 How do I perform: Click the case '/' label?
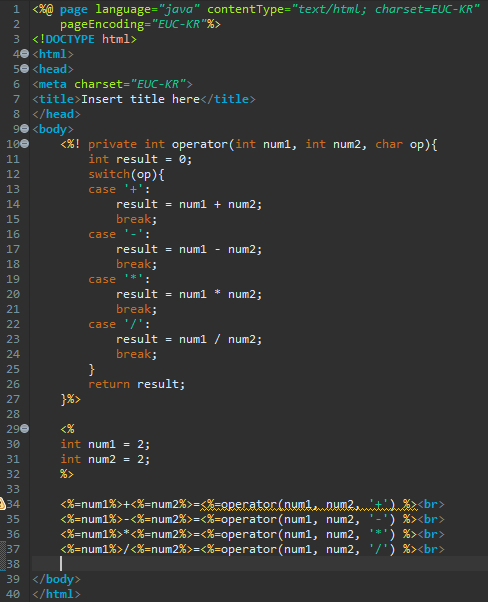[x=119, y=324]
